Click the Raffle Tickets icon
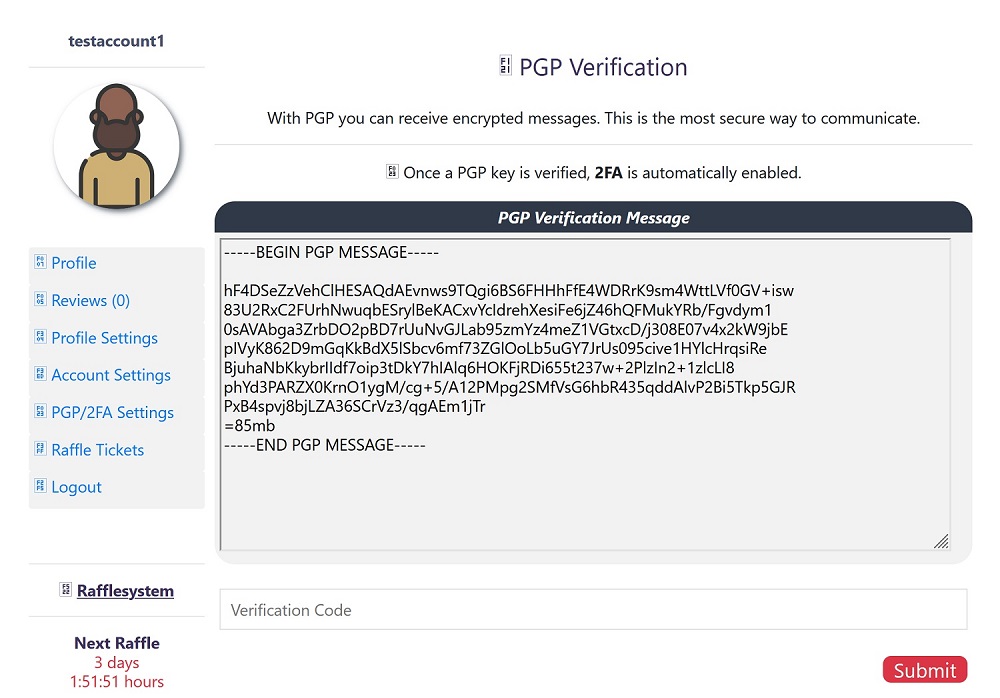This screenshot has width=1000, height=698. 38,449
